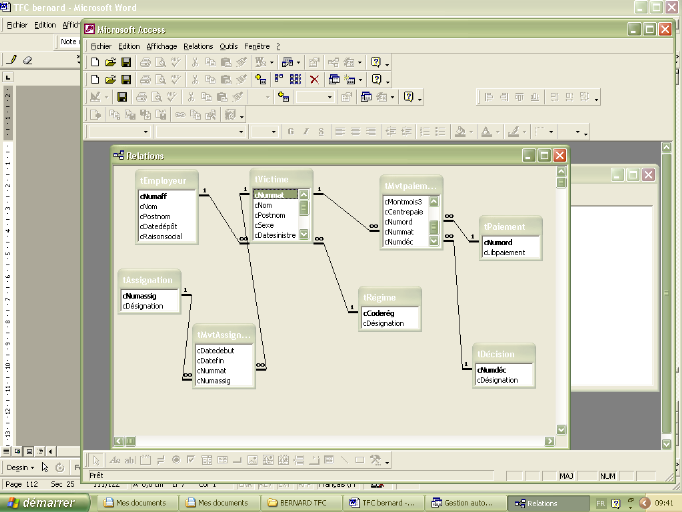Open the Relations menu
682x512 pixels.
(198, 46)
